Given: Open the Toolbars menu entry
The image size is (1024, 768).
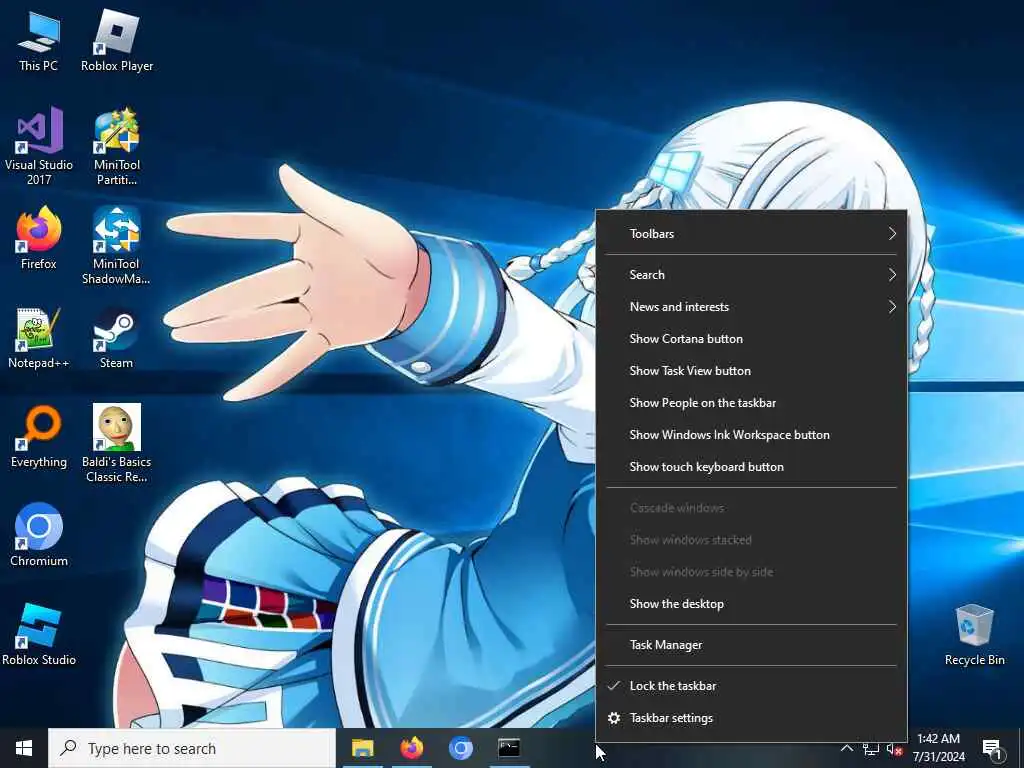Looking at the screenshot, I should pos(752,234).
